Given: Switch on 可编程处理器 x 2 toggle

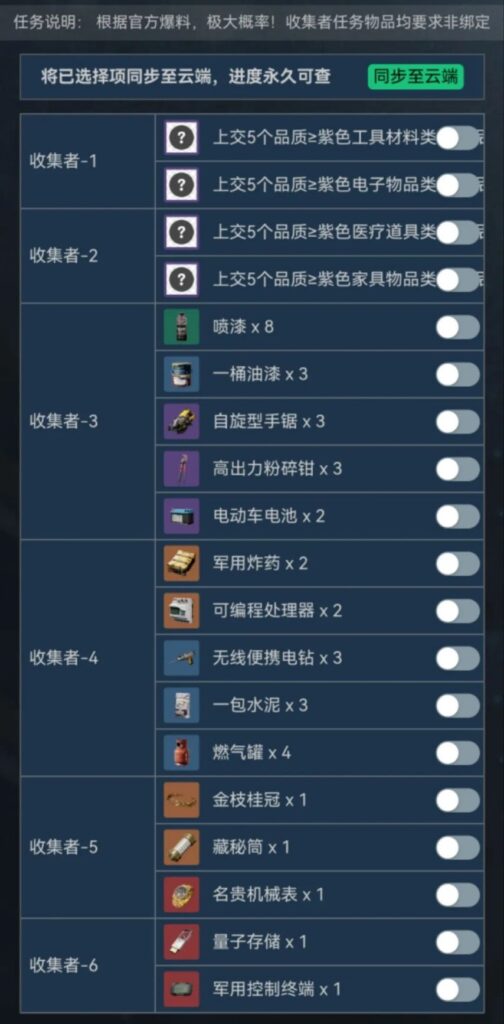Looking at the screenshot, I should (458, 611).
